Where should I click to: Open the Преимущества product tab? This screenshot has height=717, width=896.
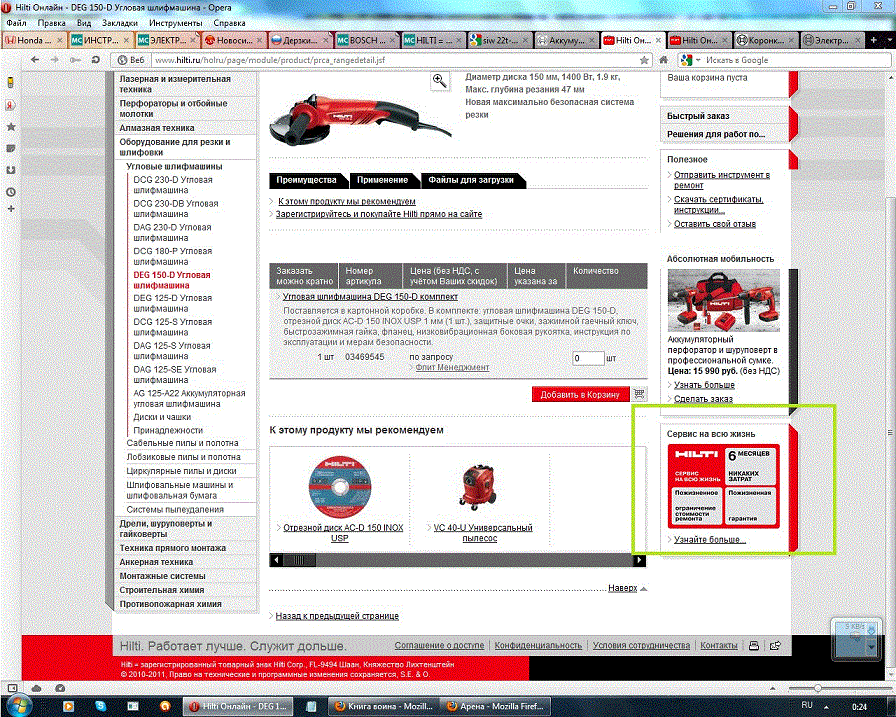(x=306, y=180)
